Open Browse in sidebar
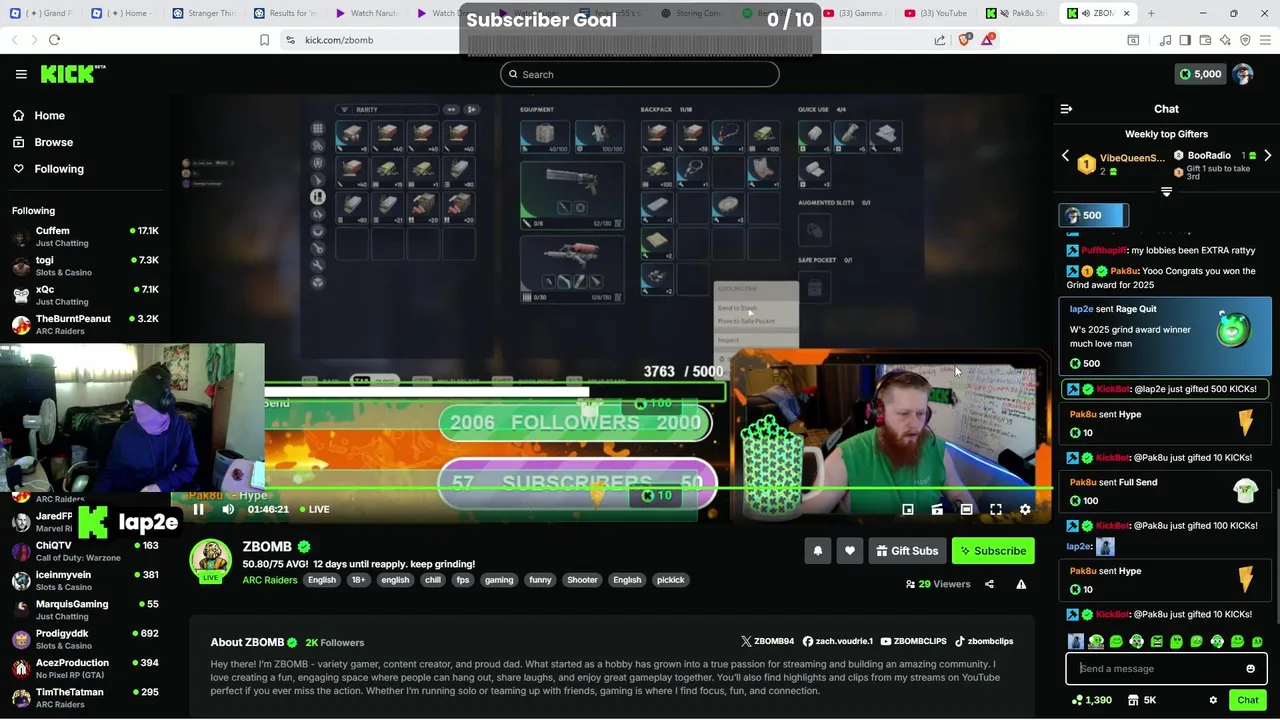The image size is (1280, 720). tap(53, 142)
